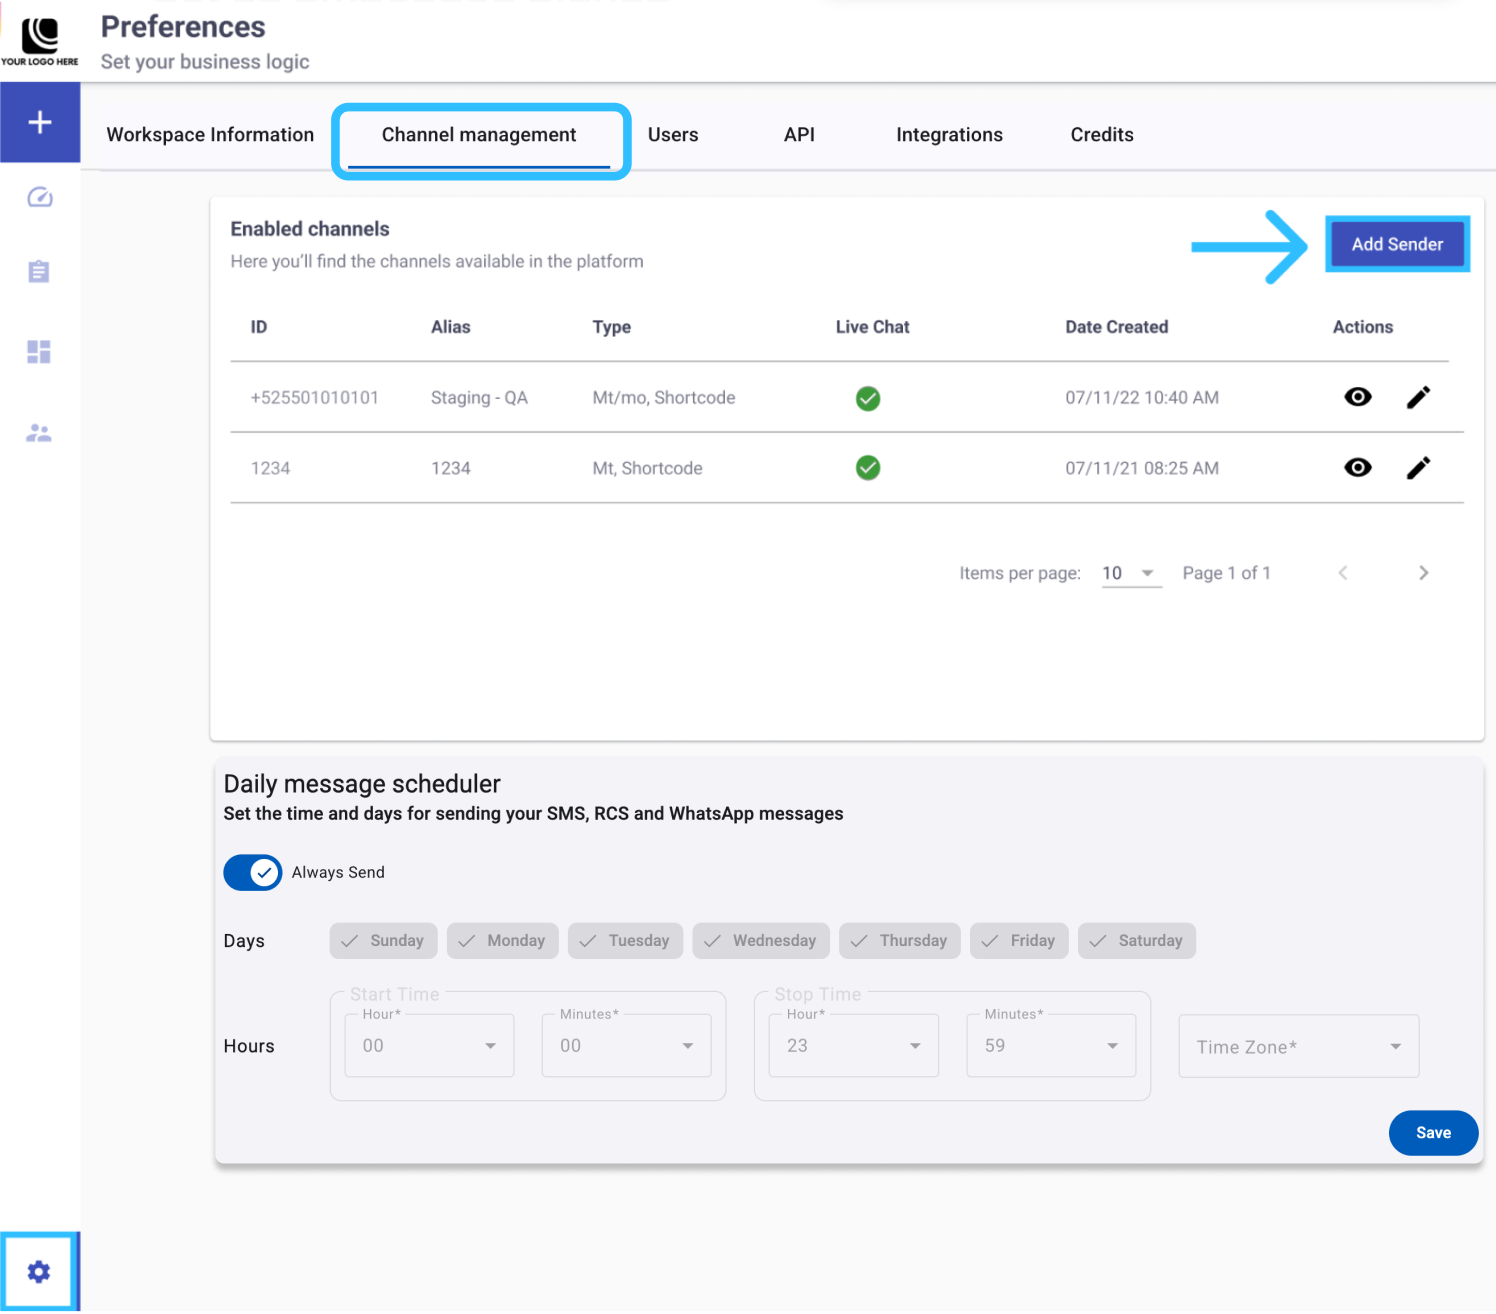This screenshot has width=1496, height=1314.
Task: Toggle the Always Send switch
Action: pyautogui.click(x=253, y=872)
